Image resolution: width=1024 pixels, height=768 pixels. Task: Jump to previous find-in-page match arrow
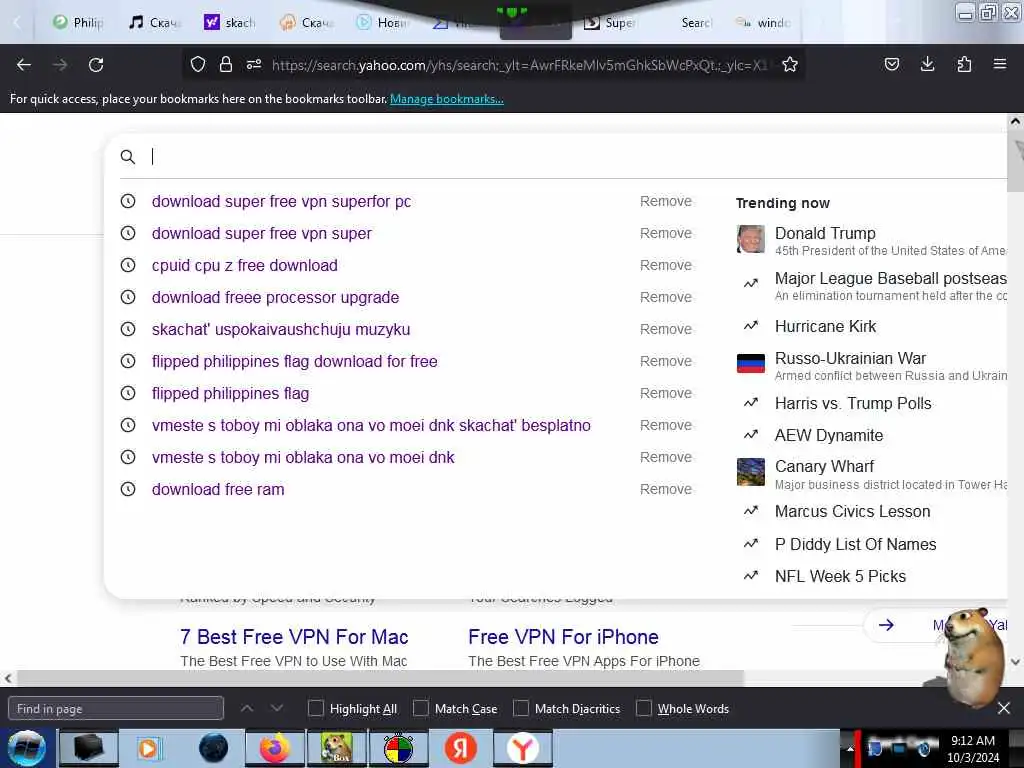(x=247, y=708)
